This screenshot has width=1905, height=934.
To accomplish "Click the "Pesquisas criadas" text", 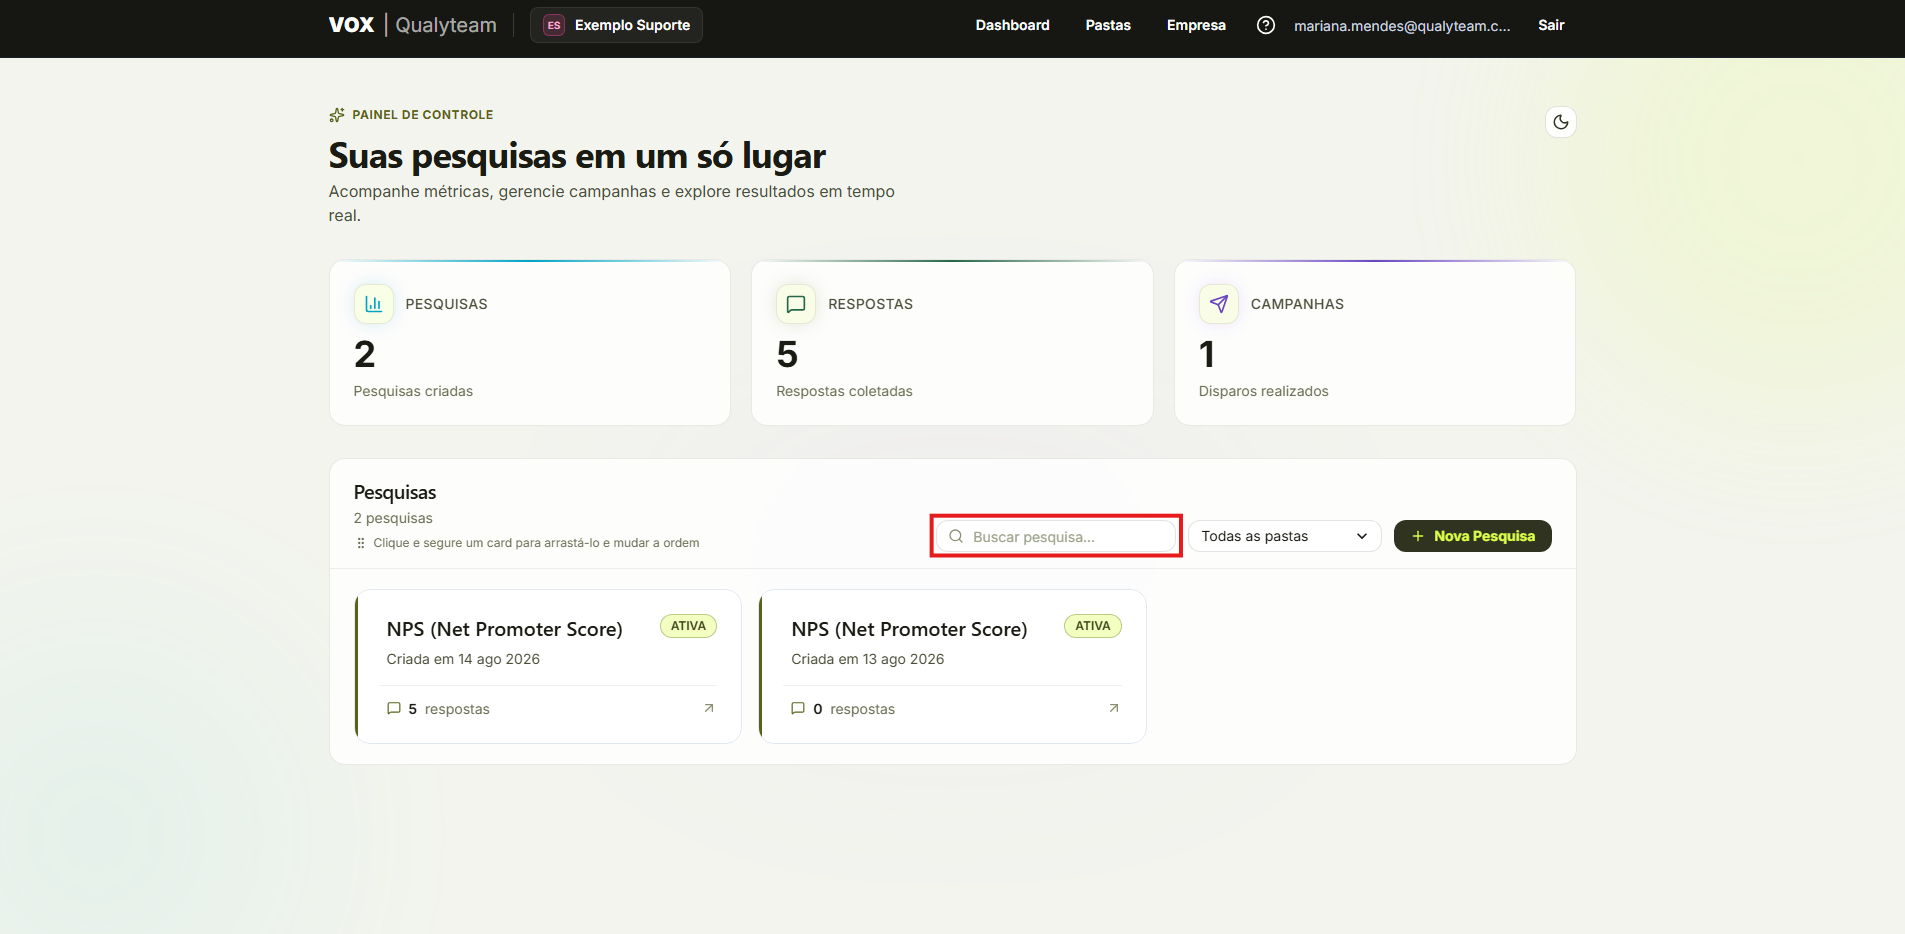I will point(413,391).
